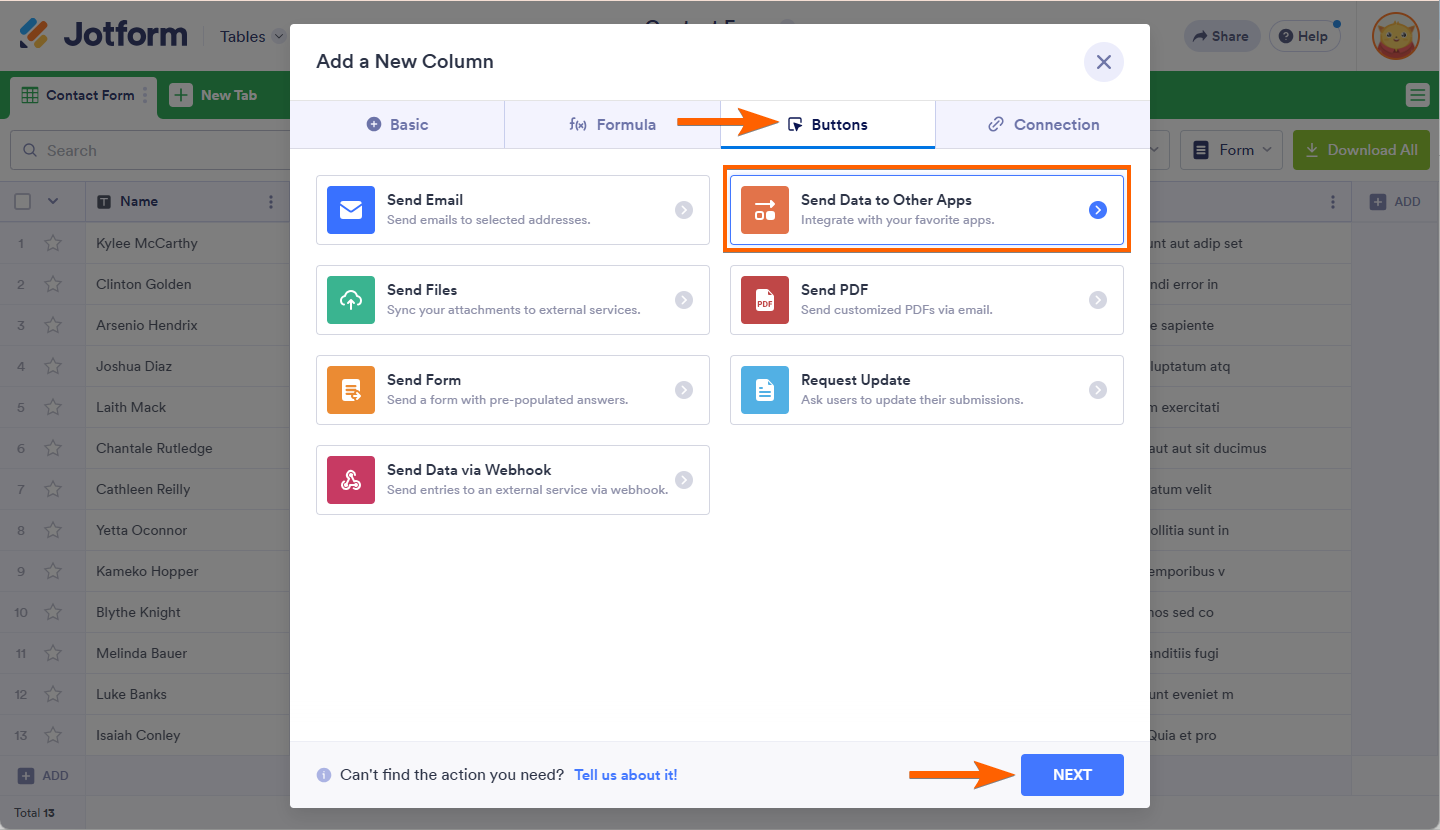Star the Kylee McCarthy row
Viewport: 1440px width, 830px height.
point(53,243)
